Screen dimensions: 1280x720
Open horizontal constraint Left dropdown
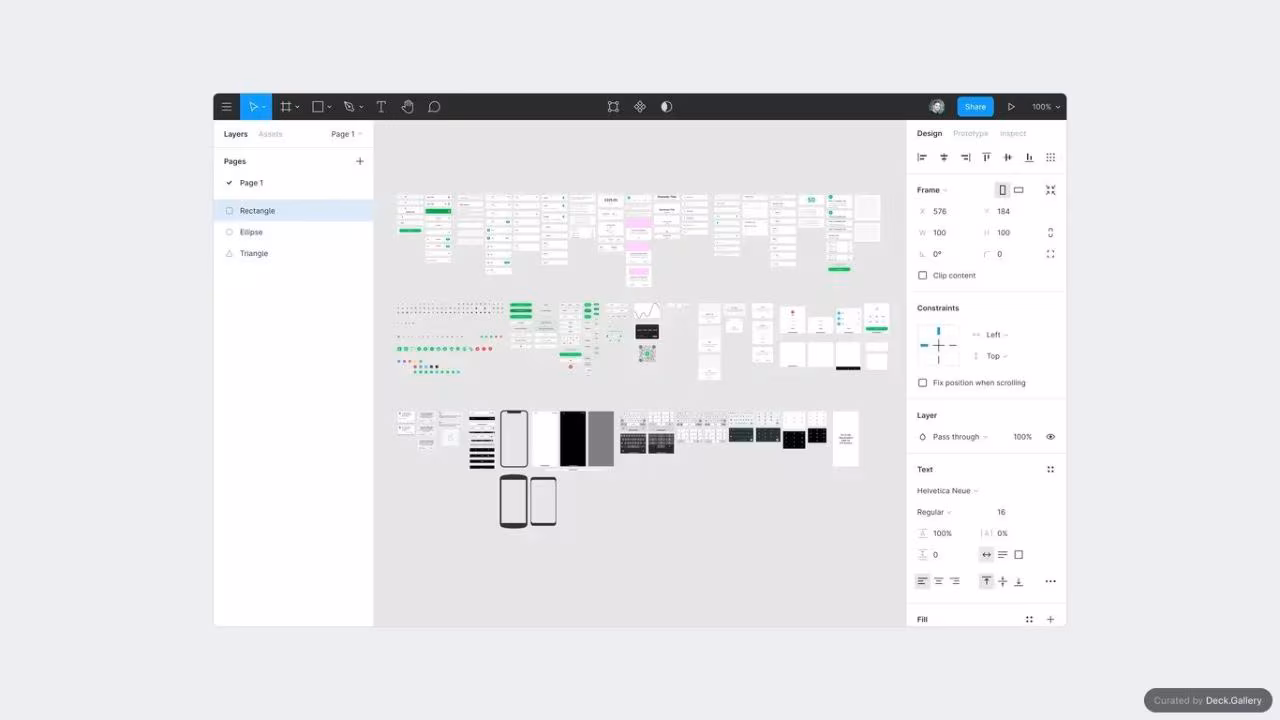tap(997, 335)
